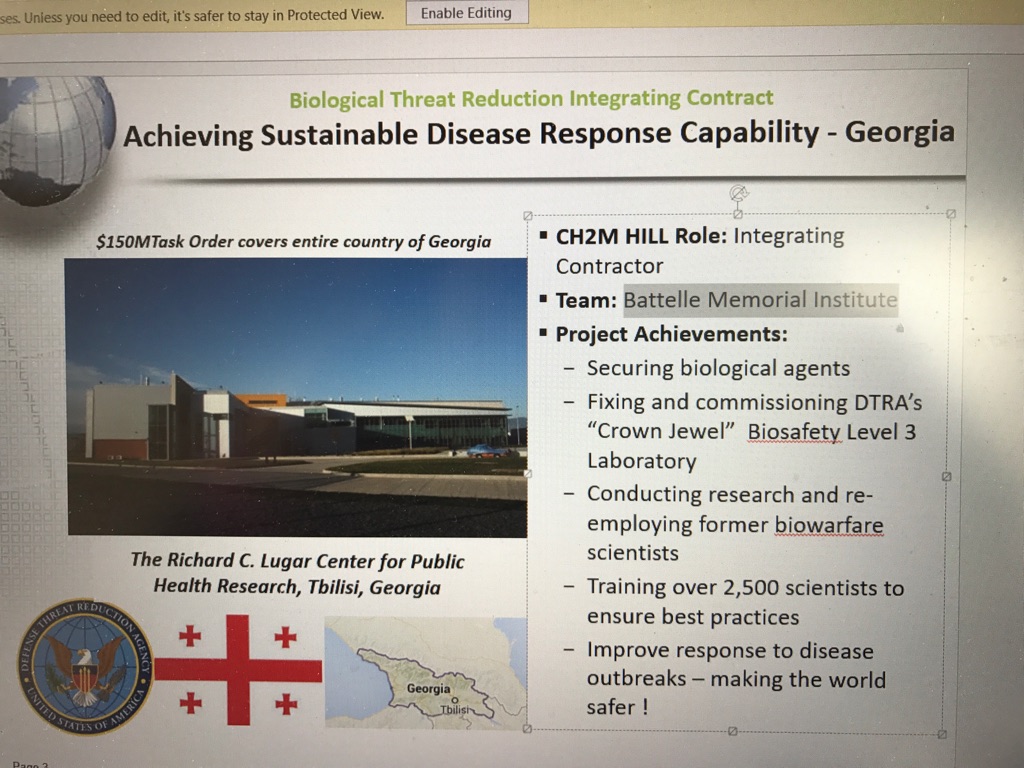1024x768 pixels.
Task: Click the highlighted Battelle Memorial Institute text
Action: tap(760, 299)
